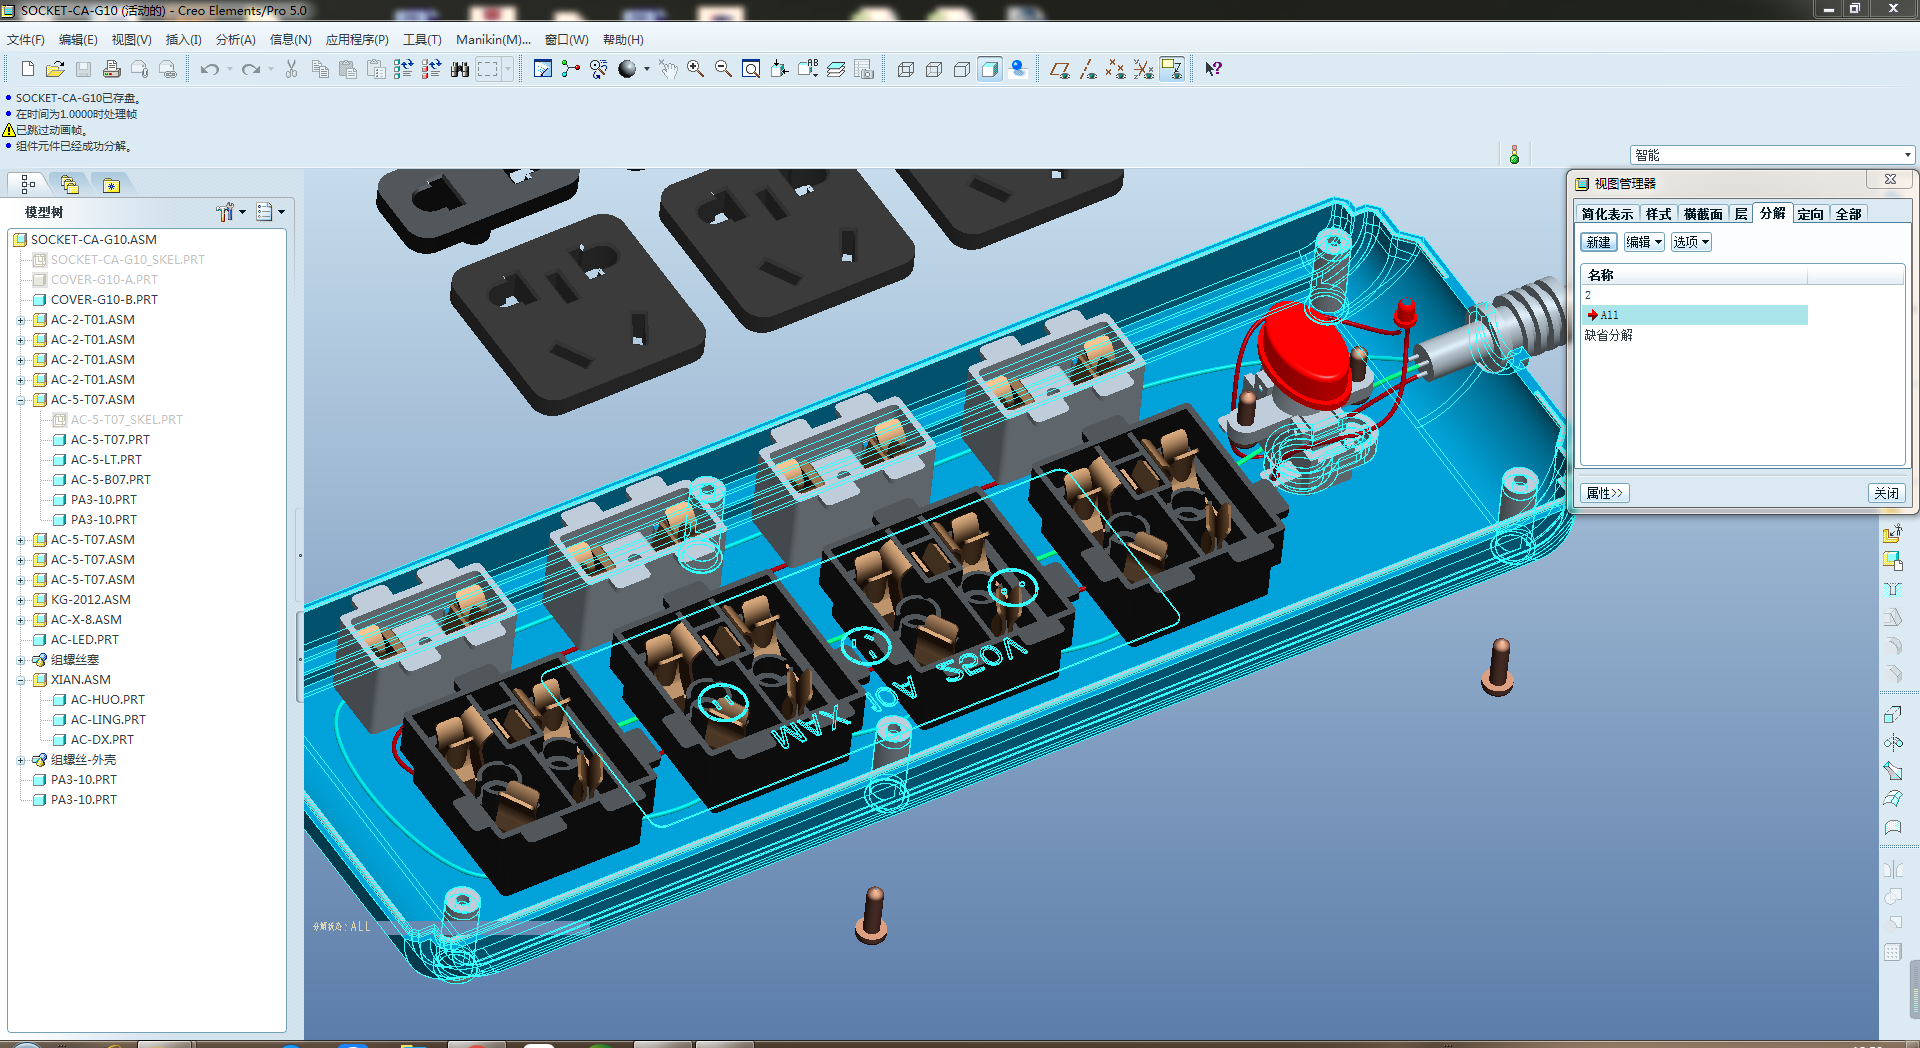Toggle annotation display icon
Viewport: 1920px width, 1048px height.
click(x=1172, y=69)
